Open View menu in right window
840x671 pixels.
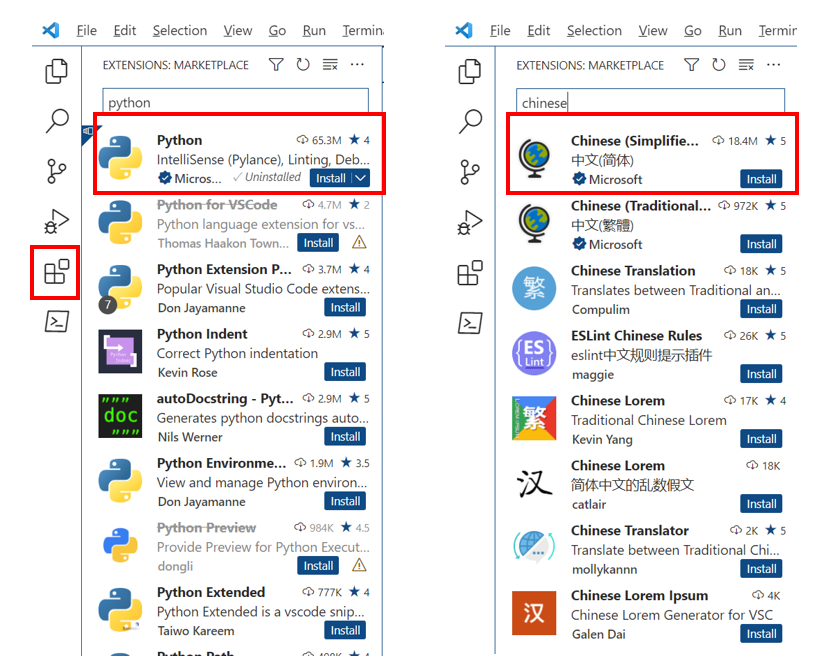652,31
